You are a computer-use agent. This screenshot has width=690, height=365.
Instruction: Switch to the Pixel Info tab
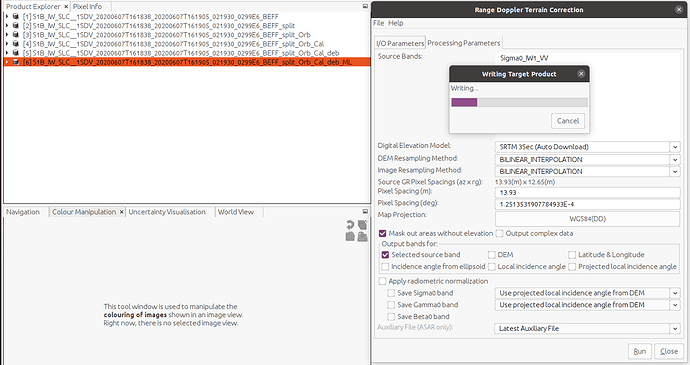coord(87,7)
